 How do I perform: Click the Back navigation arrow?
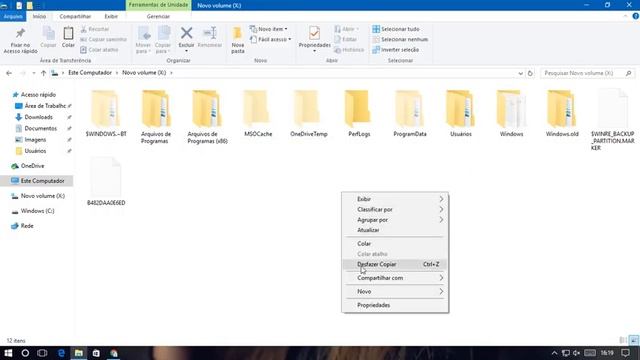(x=9, y=73)
